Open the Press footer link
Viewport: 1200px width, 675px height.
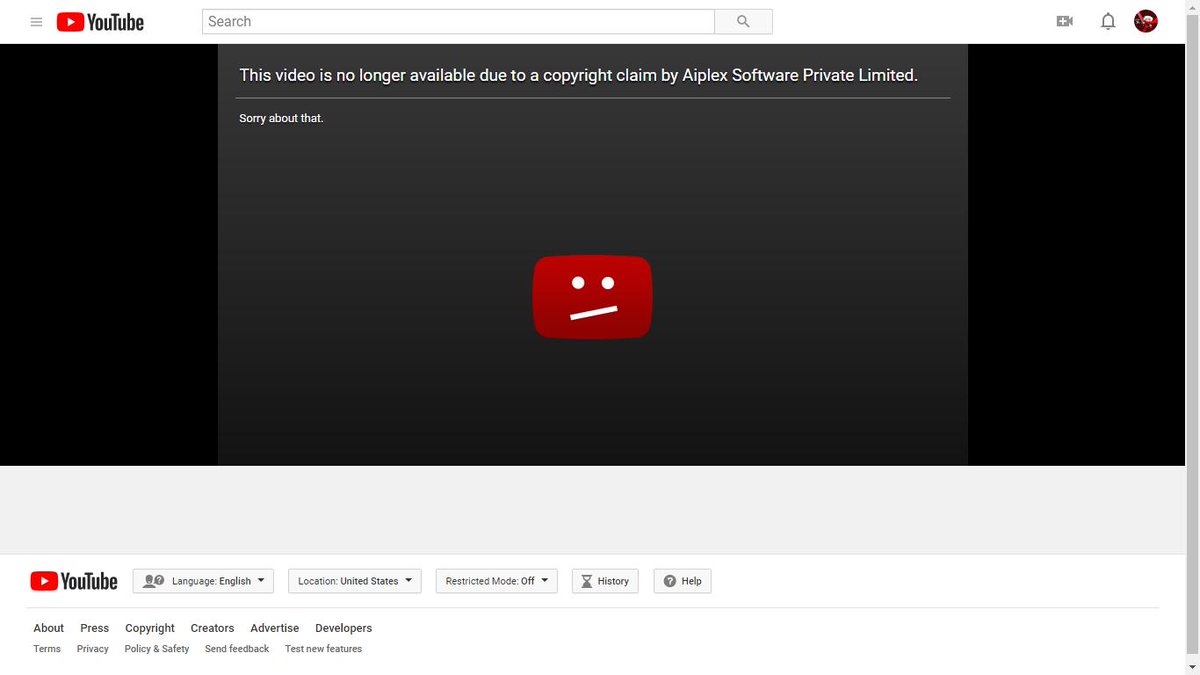point(95,628)
